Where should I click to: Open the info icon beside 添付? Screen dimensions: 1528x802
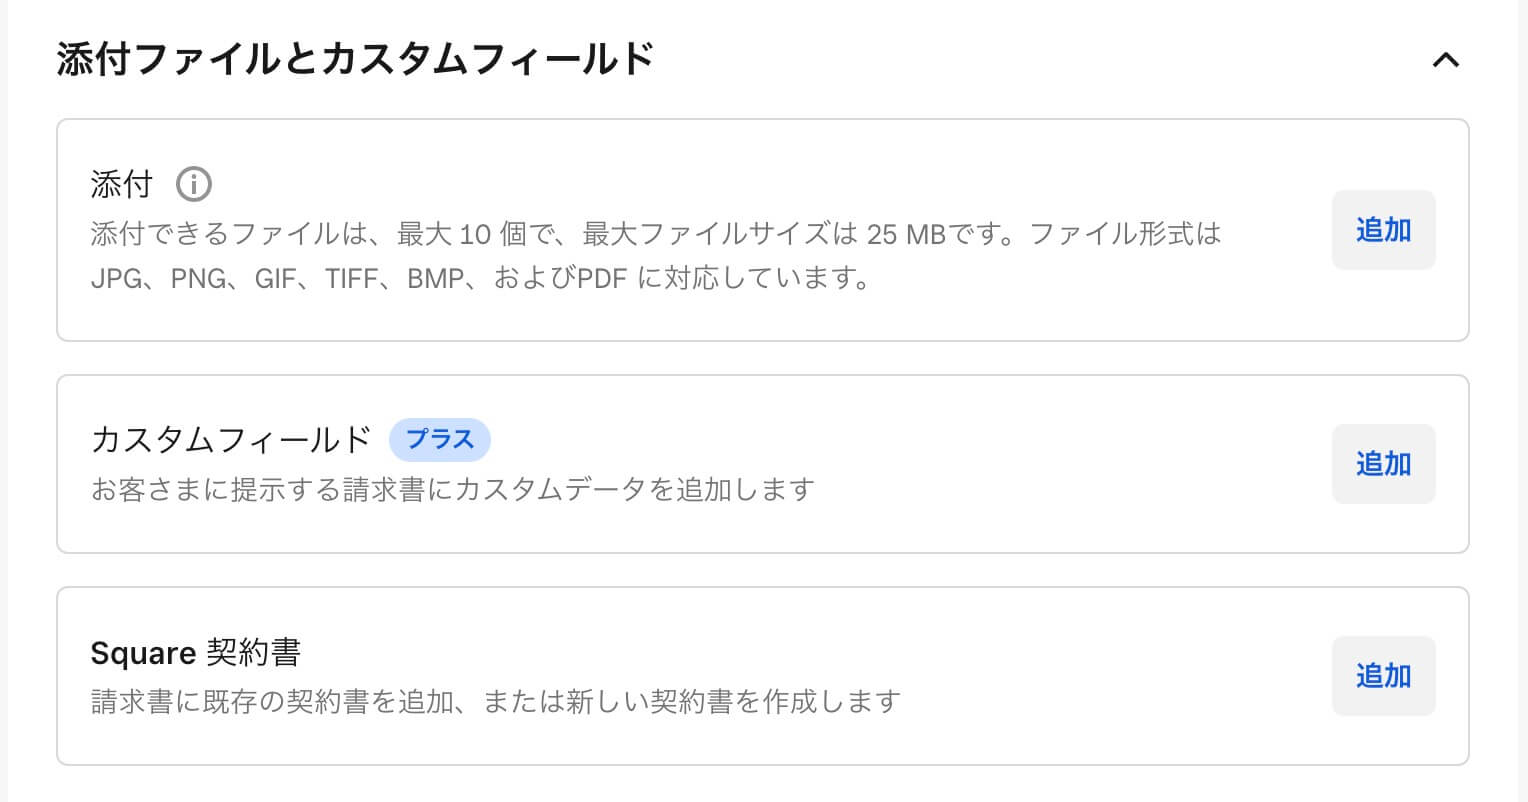[x=194, y=184]
